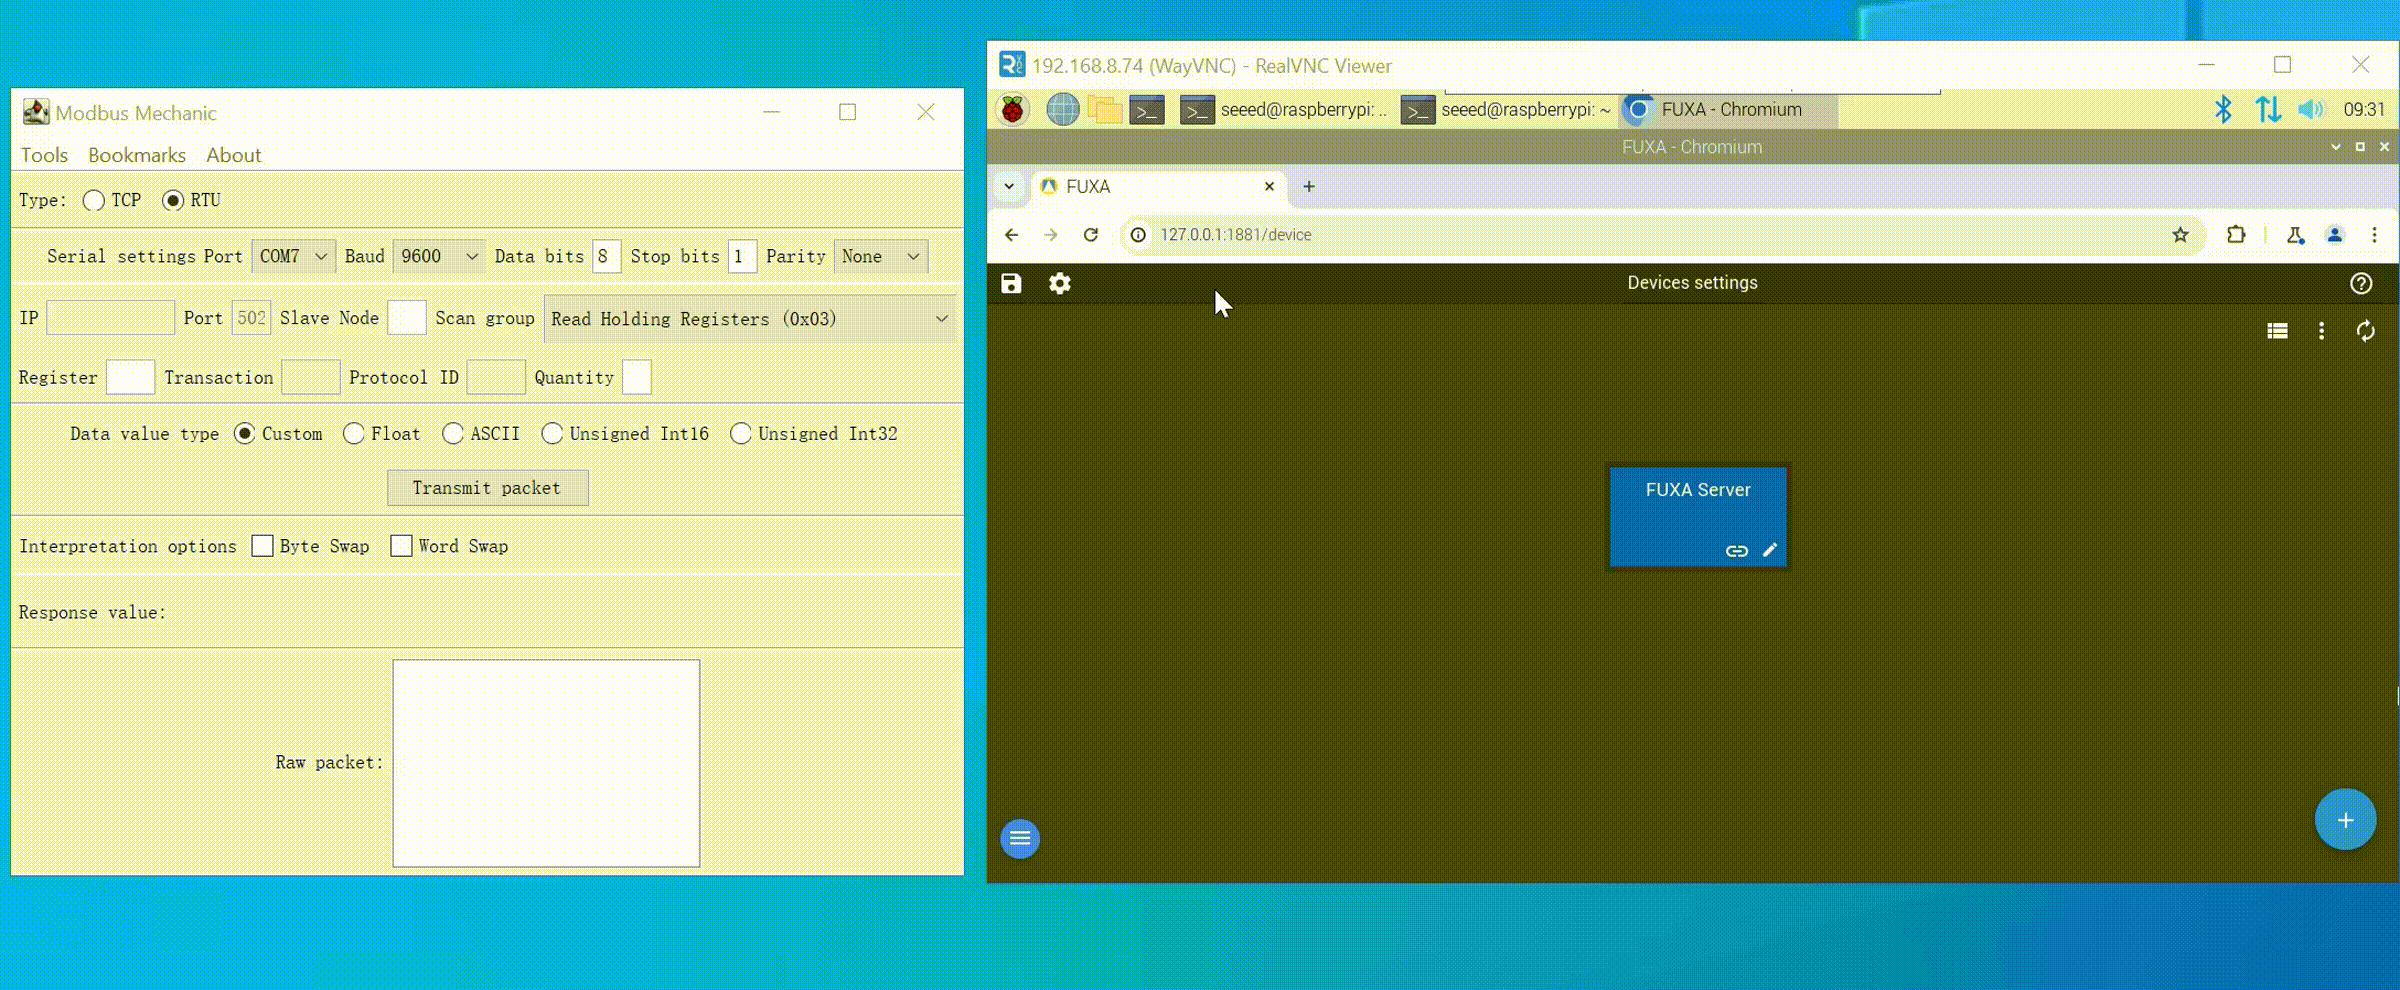Viewport: 2400px width, 990px height.
Task: Open the Chromium profile avatar icon
Action: [2335, 235]
